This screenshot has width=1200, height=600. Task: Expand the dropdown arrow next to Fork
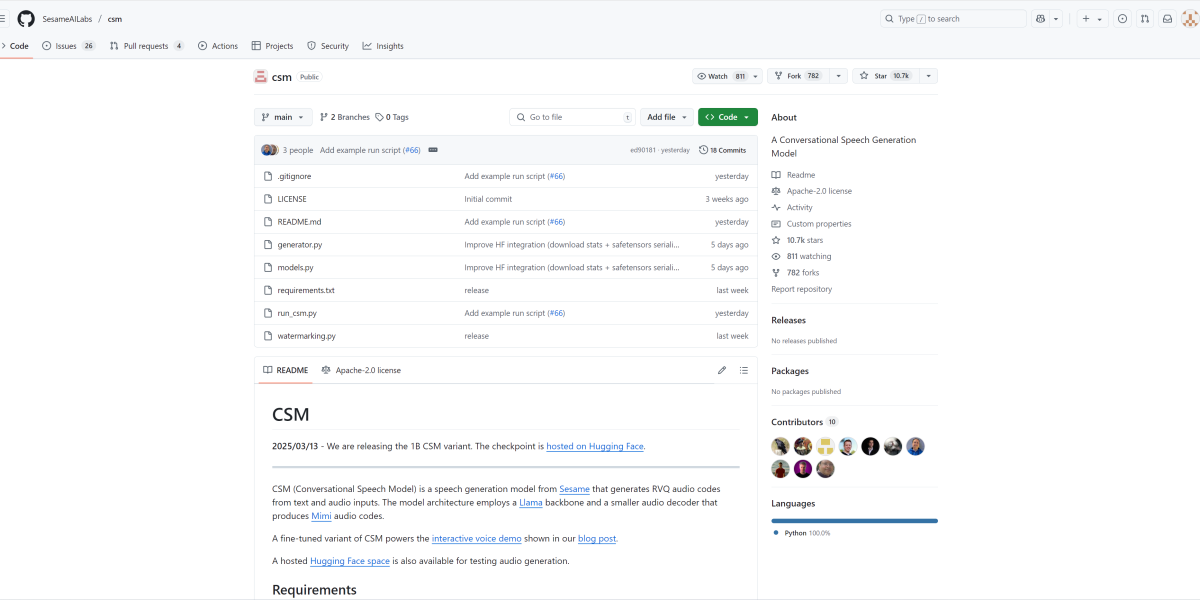pos(838,76)
